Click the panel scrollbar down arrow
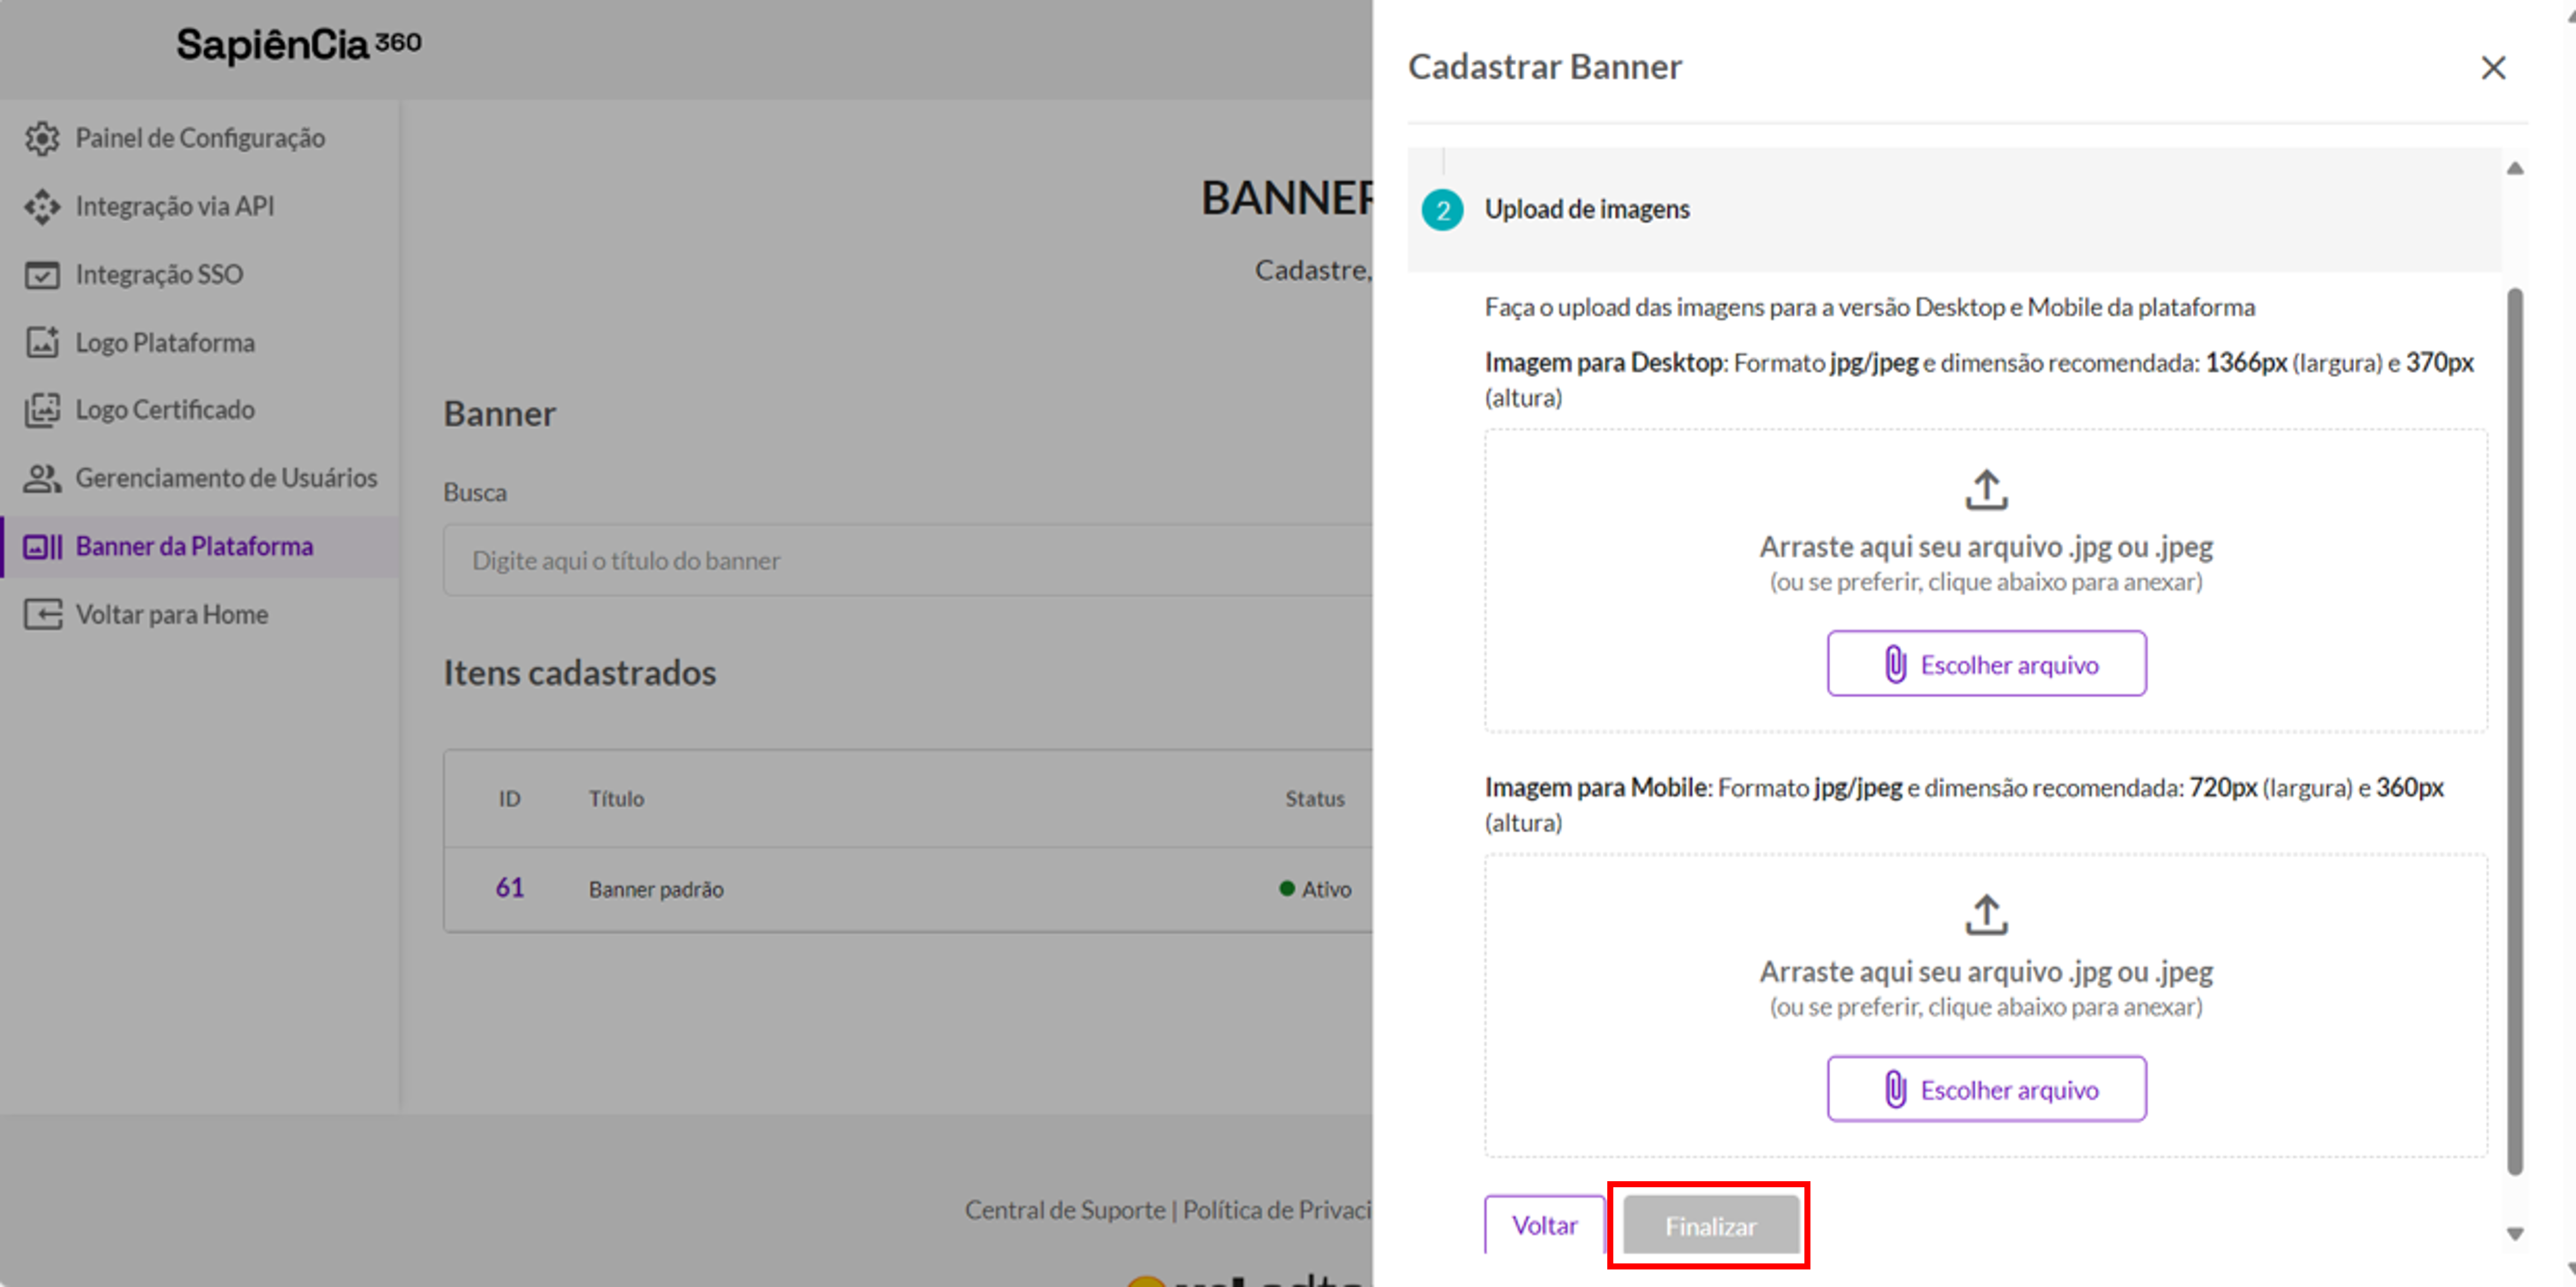2576x1287 pixels. (x=2515, y=1234)
